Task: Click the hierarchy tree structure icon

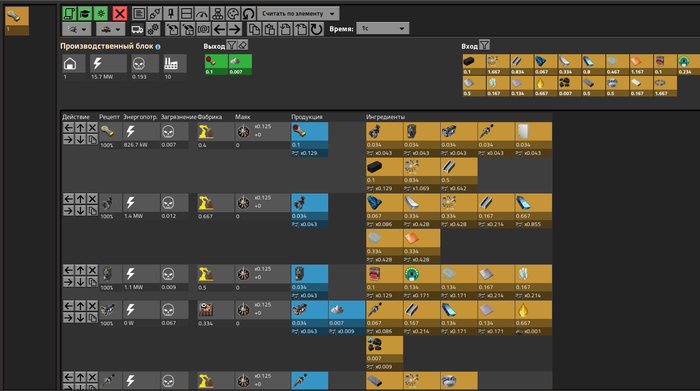Action: 217,13
